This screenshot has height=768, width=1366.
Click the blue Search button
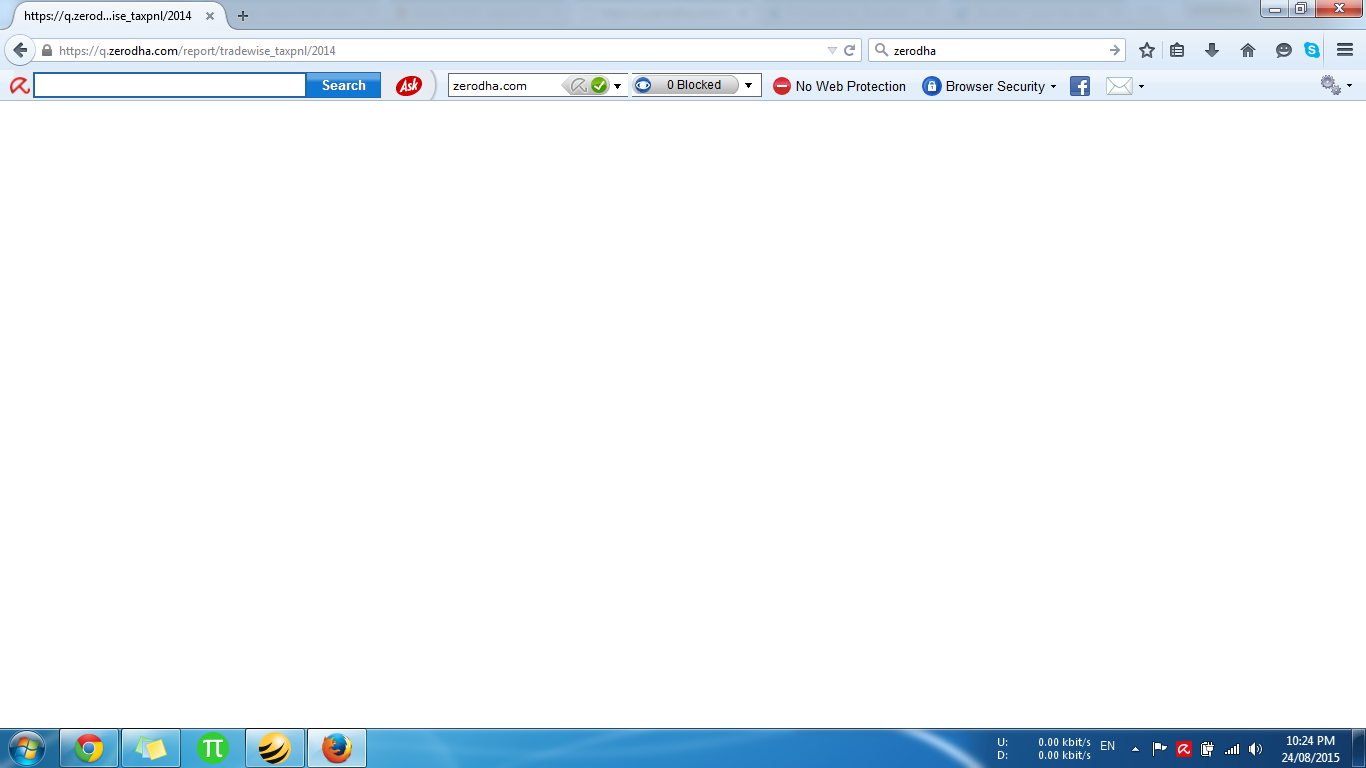click(344, 86)
